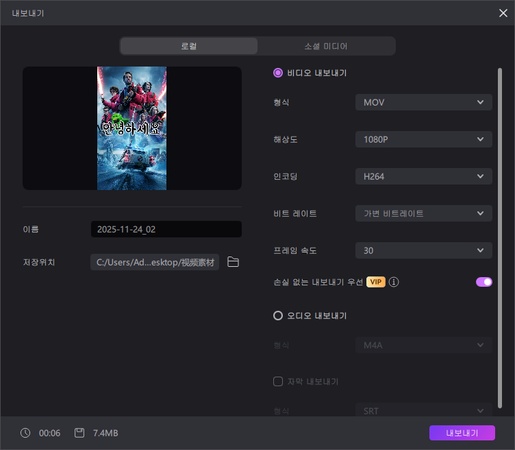The image size is (515, 450).
Task: Switch to the 소셜 미디어 tab
Action: click(326, 46)
